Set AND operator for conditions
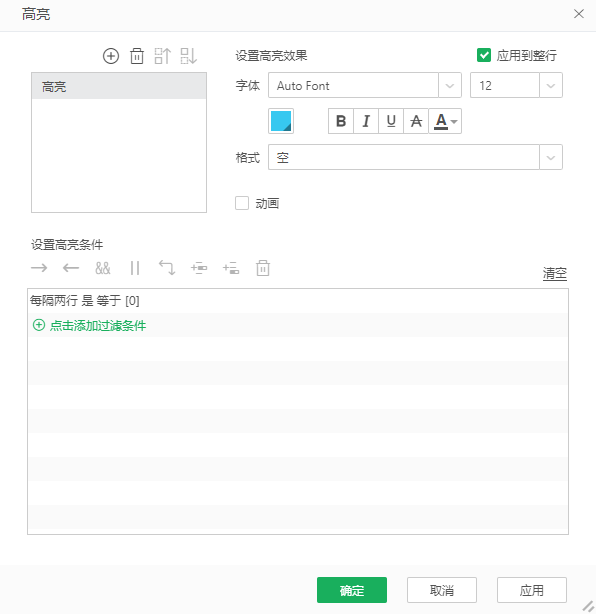The width and height of the screenshot is (596, 614). 103,268
